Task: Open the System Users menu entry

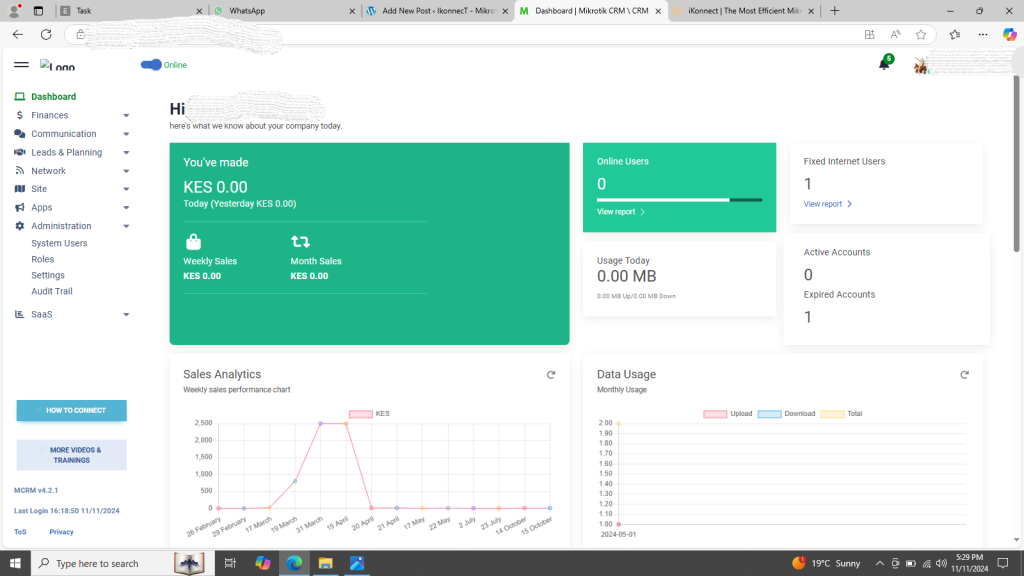Action: coord(59,242)
